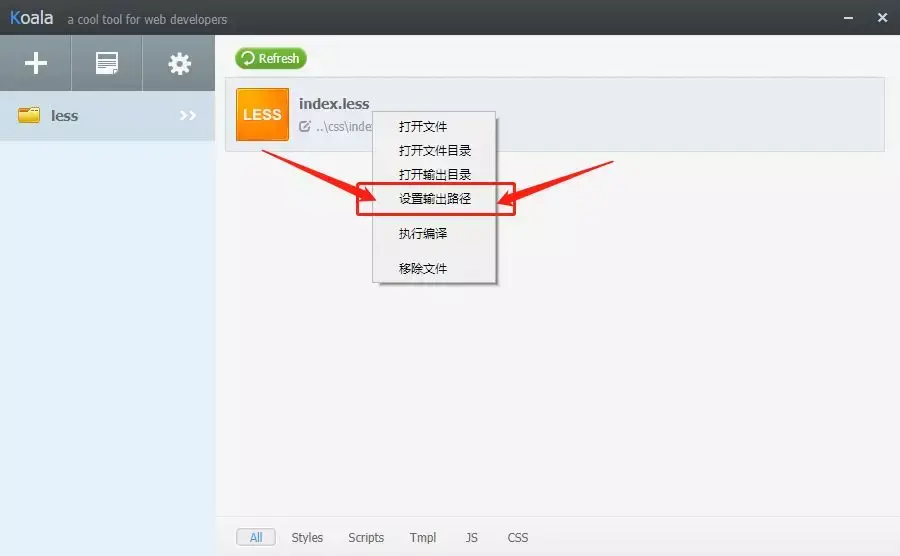This screenshot has height=556, width=900.
Task: Click the Koala logo in title bar
Action: click(32, 18)
